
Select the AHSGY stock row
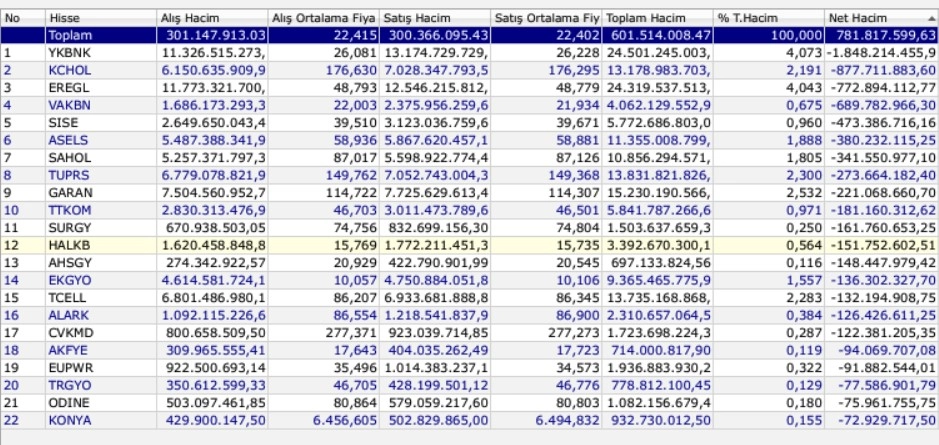coord(470,263)
